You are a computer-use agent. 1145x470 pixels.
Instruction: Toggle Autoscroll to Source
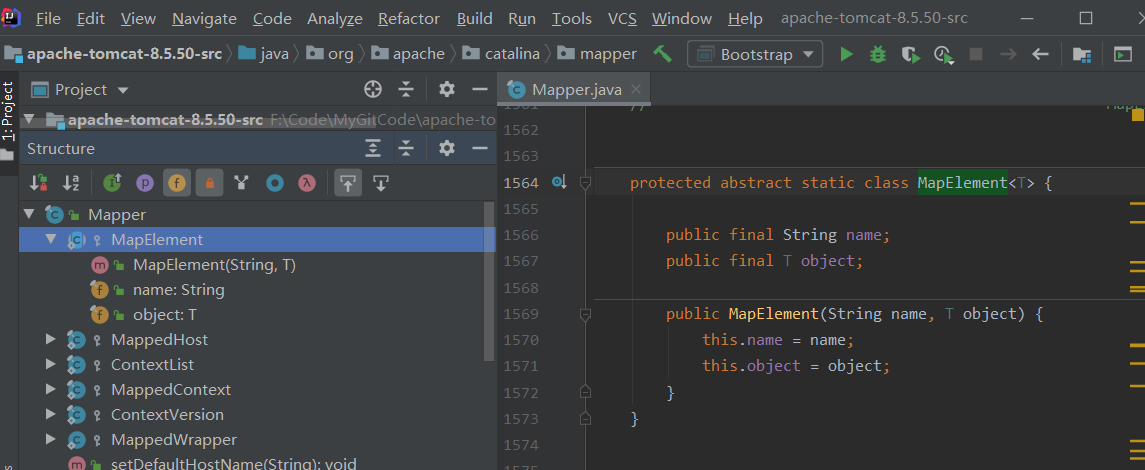(x=348, y=182)
